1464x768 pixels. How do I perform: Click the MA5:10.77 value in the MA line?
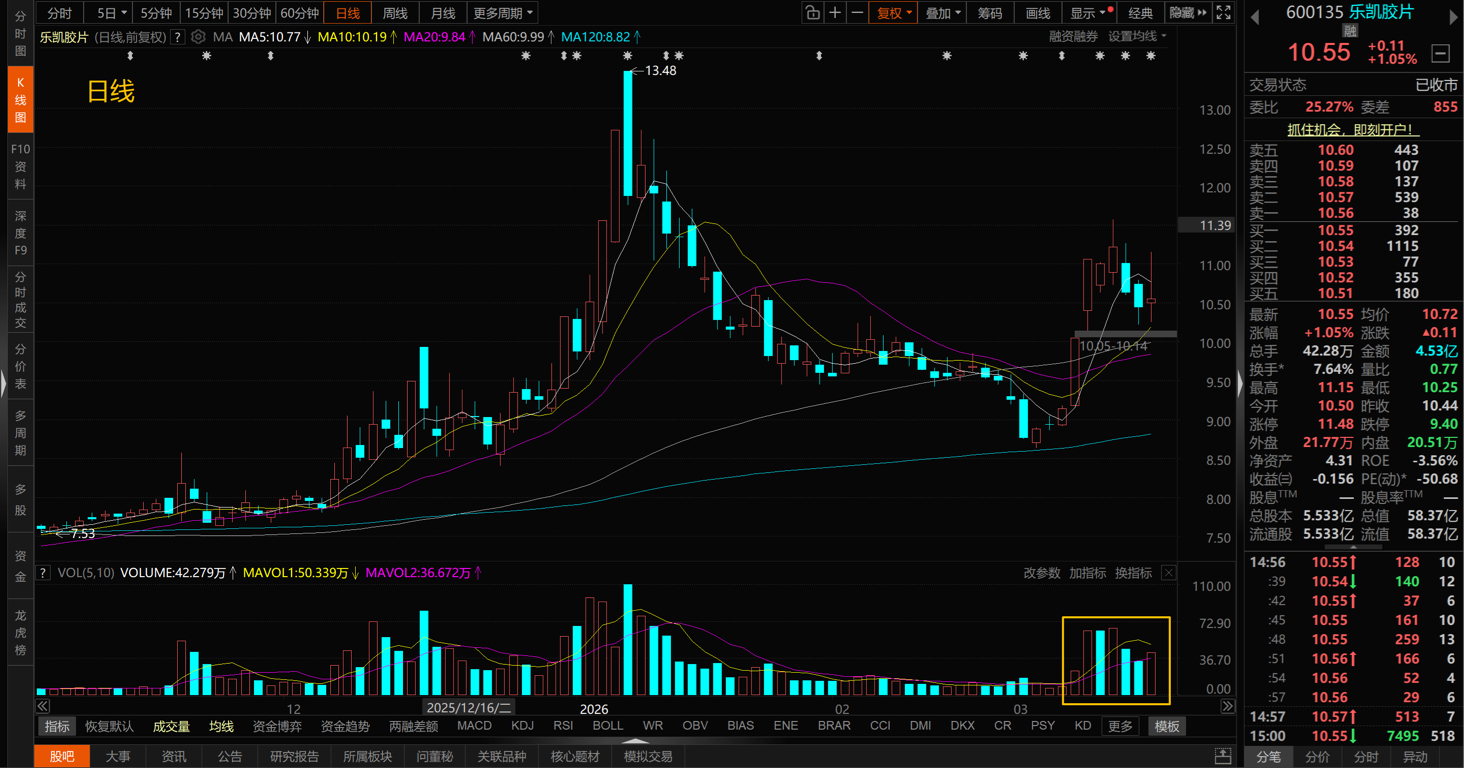pyautogui.click(x=270, y=37)
